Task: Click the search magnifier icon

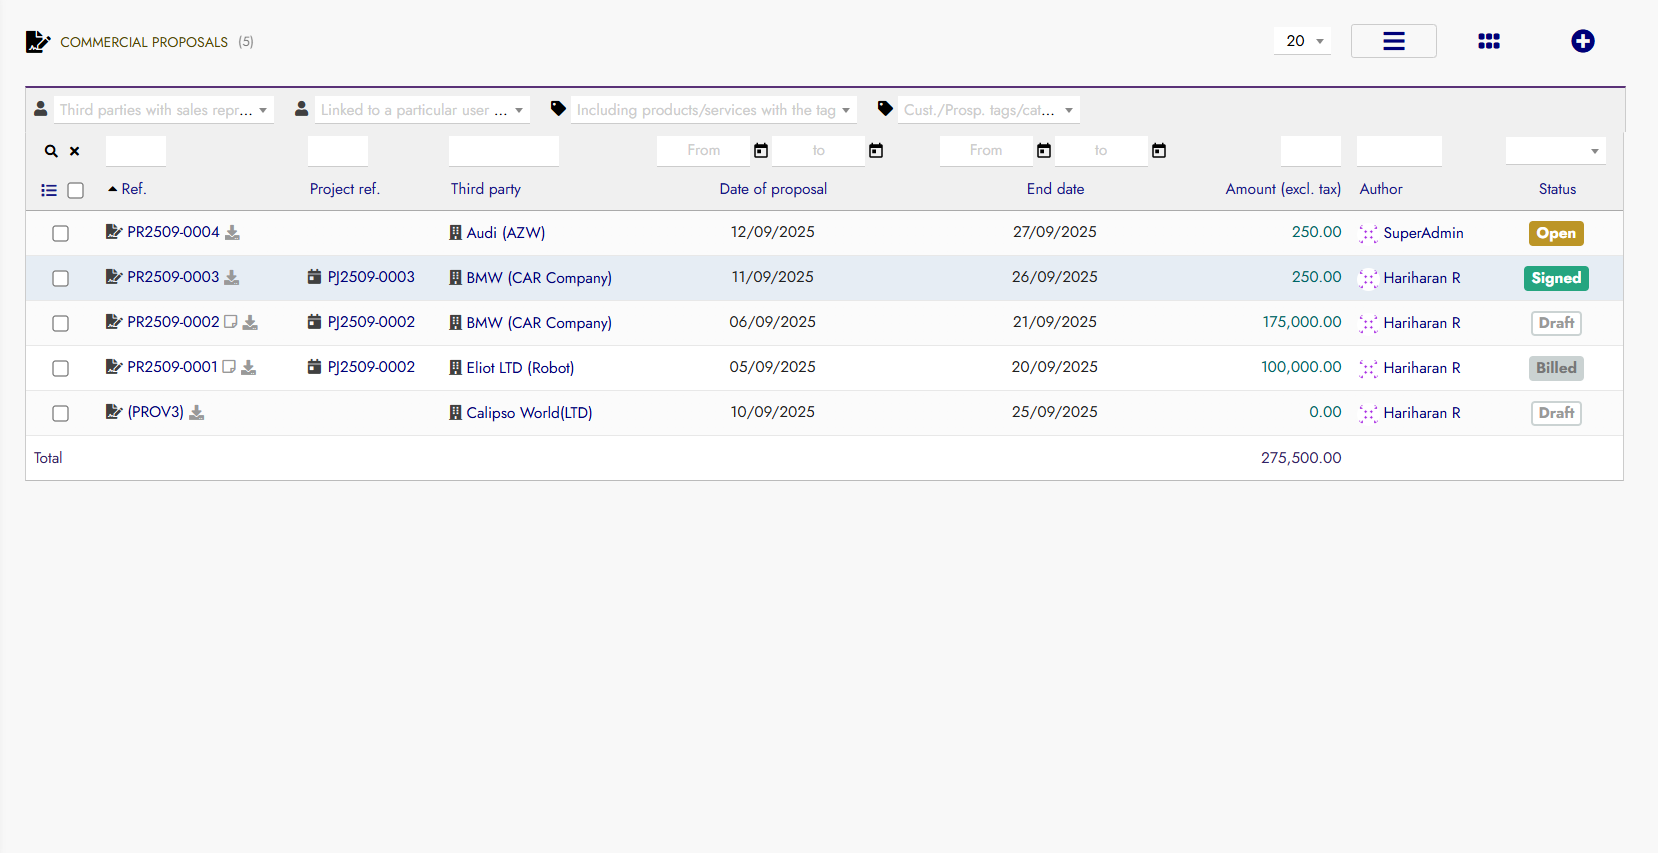Action: [51, 151]
